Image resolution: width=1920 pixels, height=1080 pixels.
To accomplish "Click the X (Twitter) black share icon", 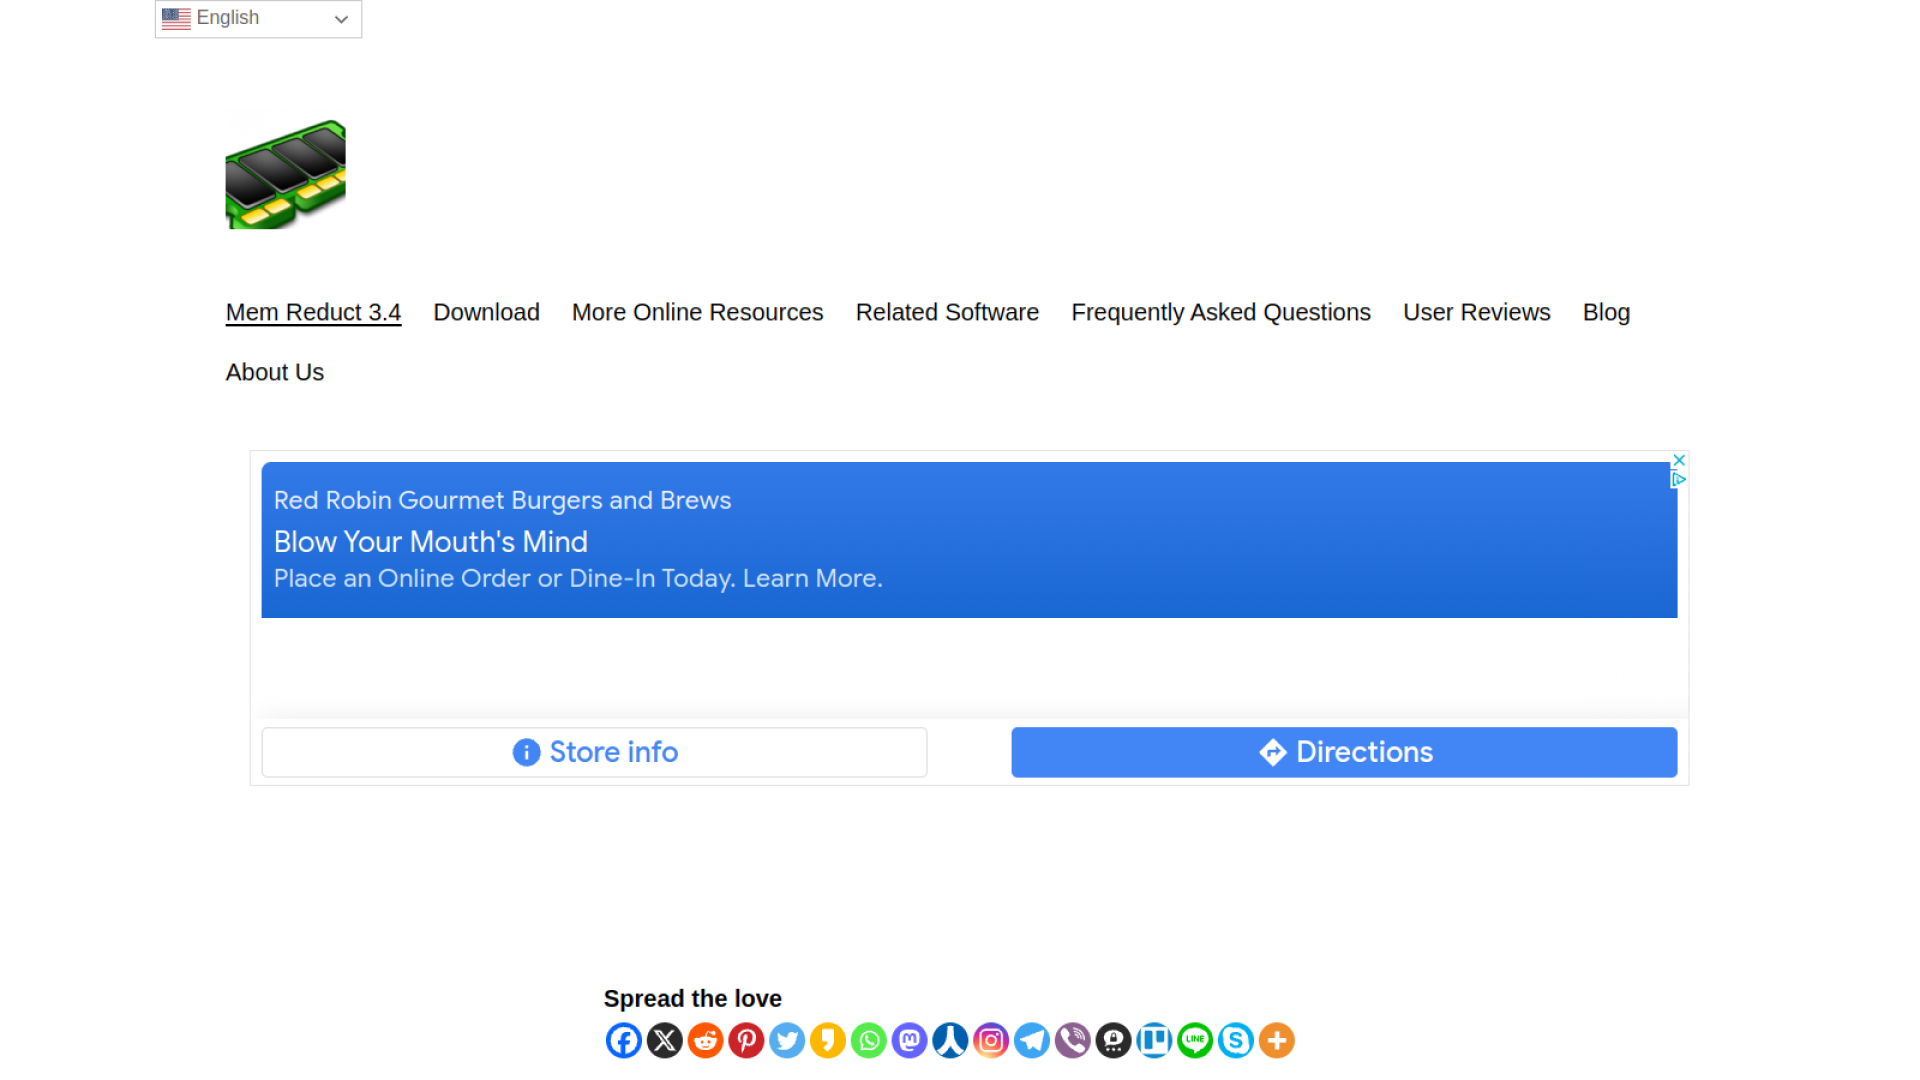I will 664,1040.
